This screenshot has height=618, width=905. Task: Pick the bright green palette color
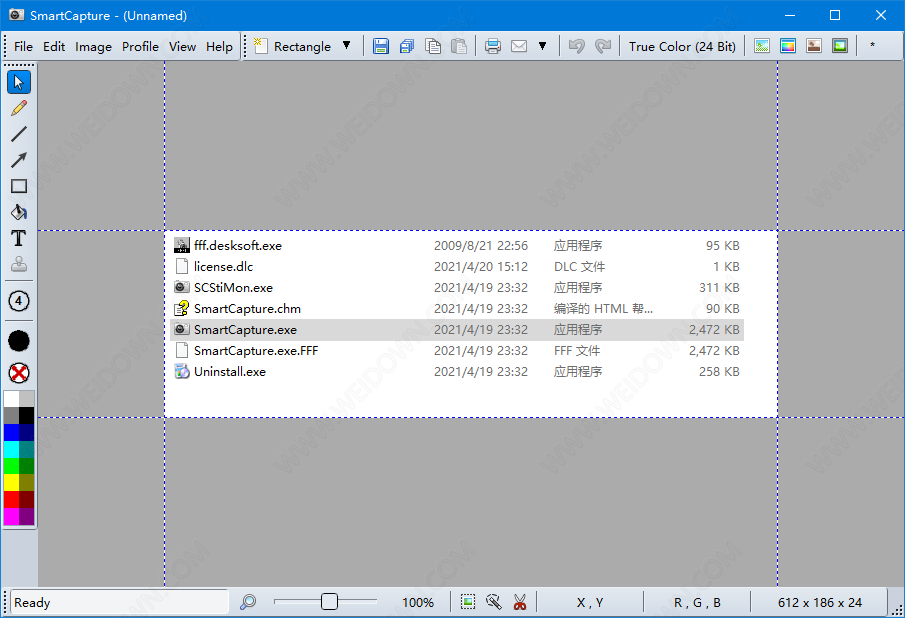click(x=11, y=466)
